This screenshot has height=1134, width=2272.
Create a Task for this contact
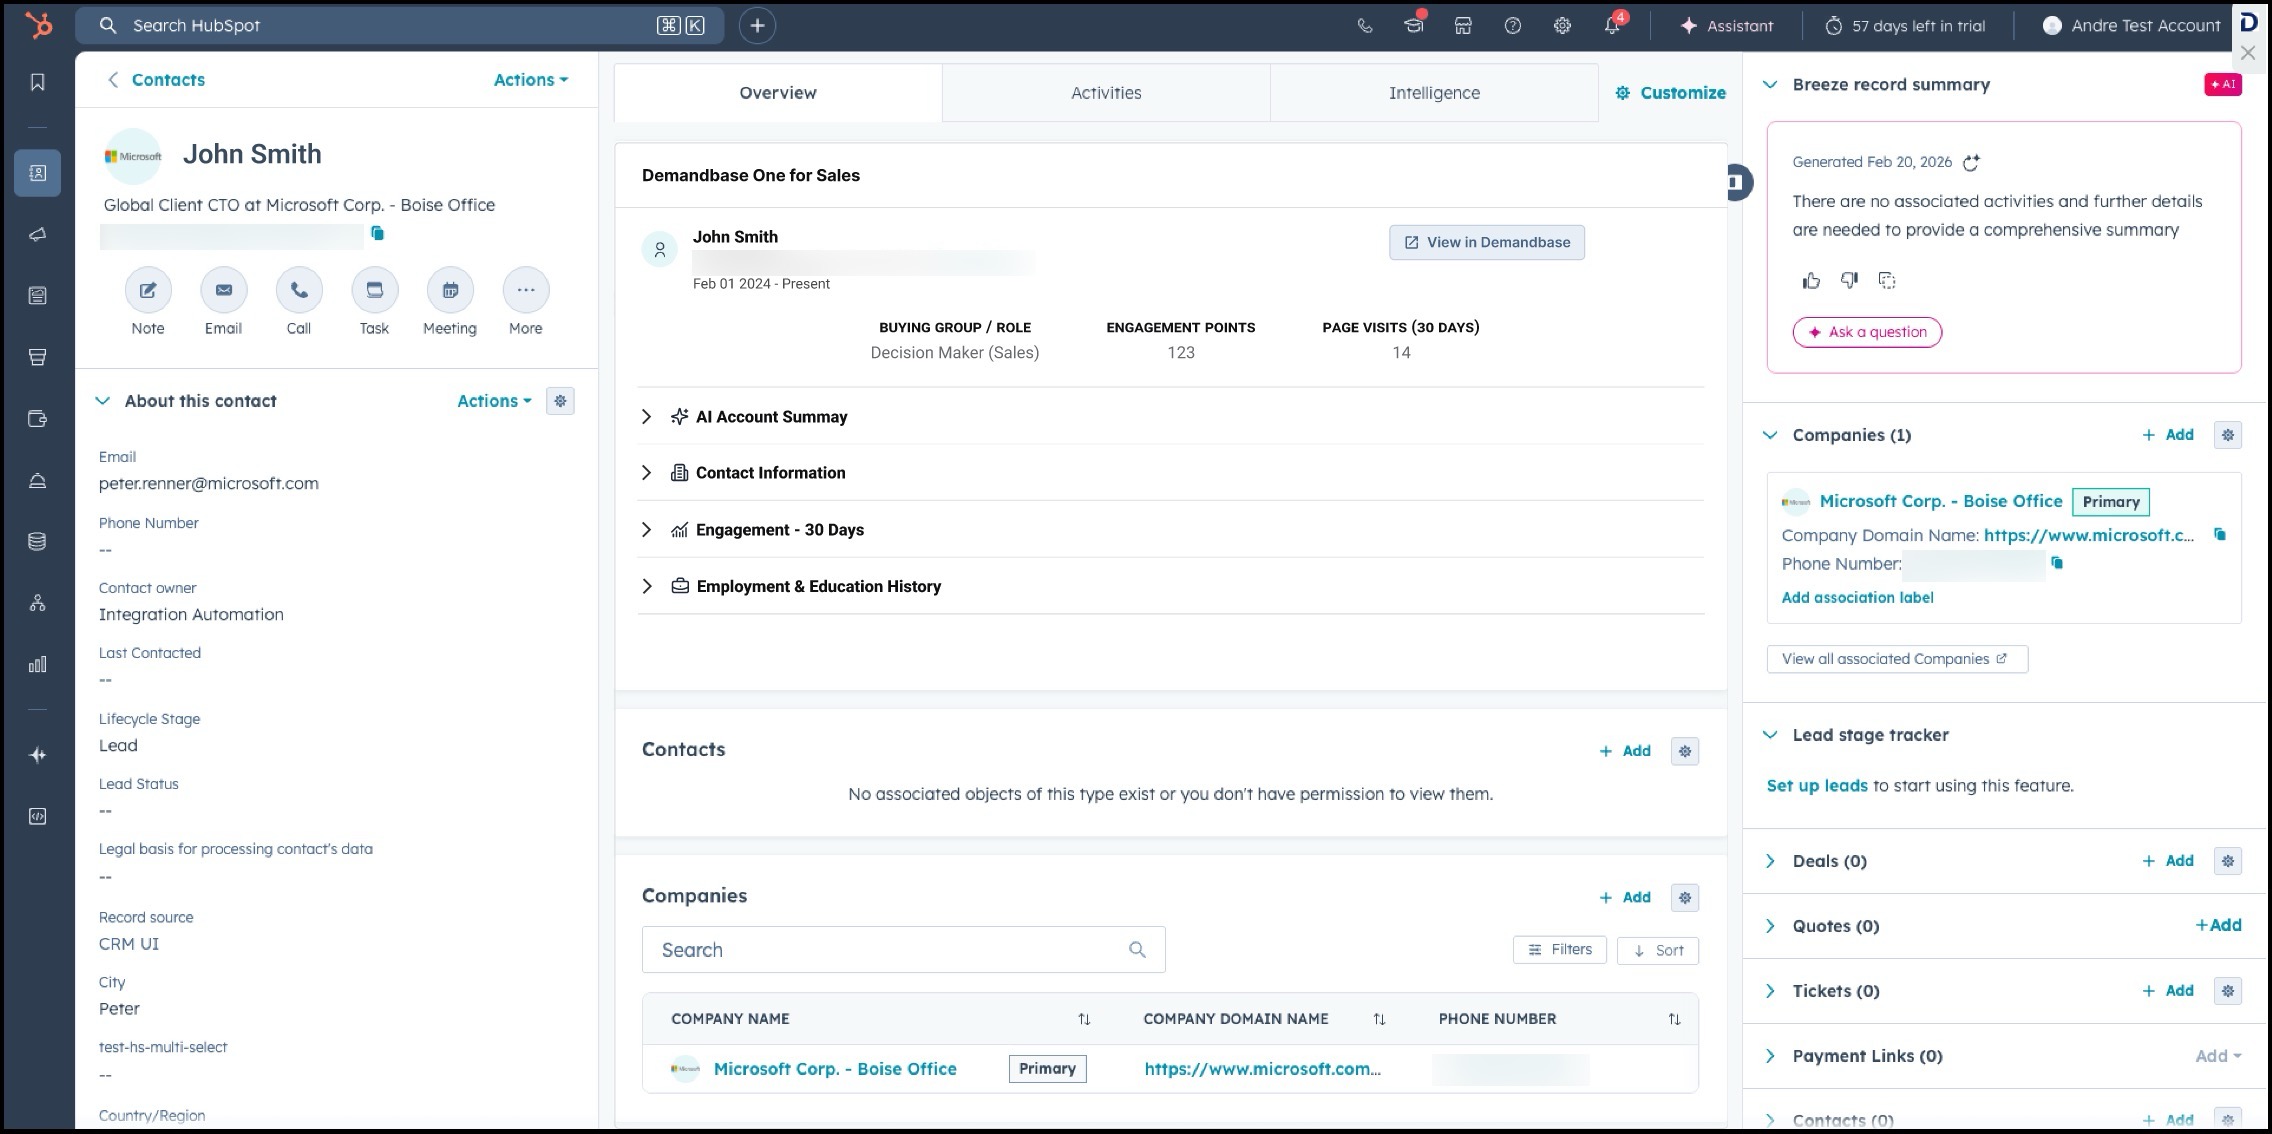(375, 290)
